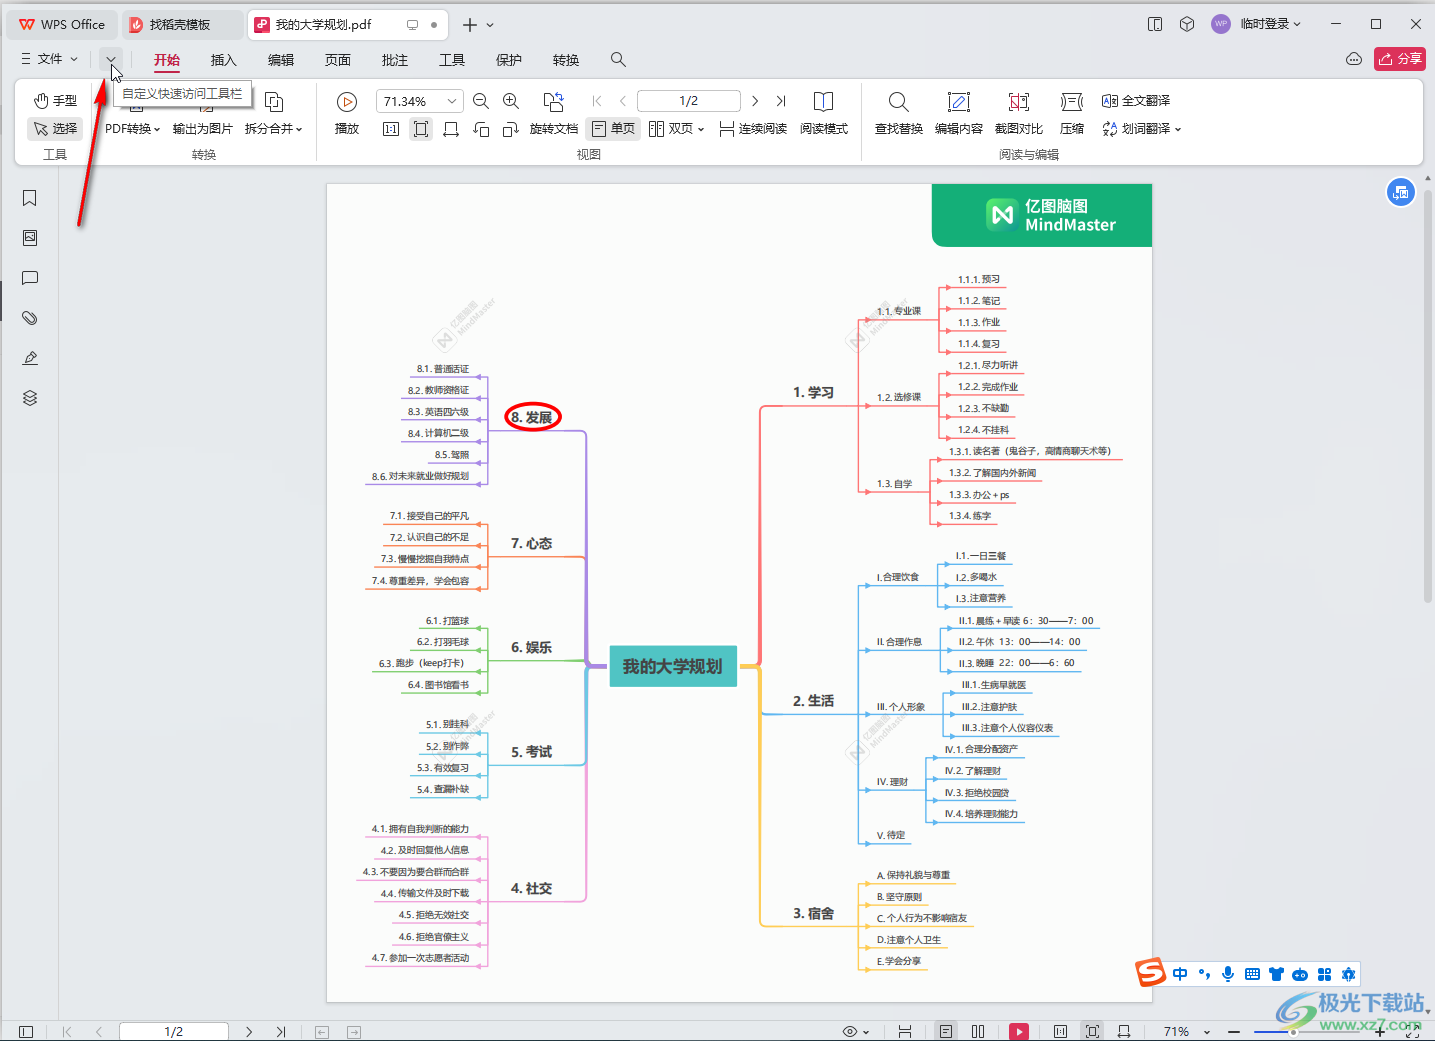Image resolution: width=1435 pixels, height=1041 pixels.
Task: Click red play button in status bar
Action: (x=1019, y=1031)
